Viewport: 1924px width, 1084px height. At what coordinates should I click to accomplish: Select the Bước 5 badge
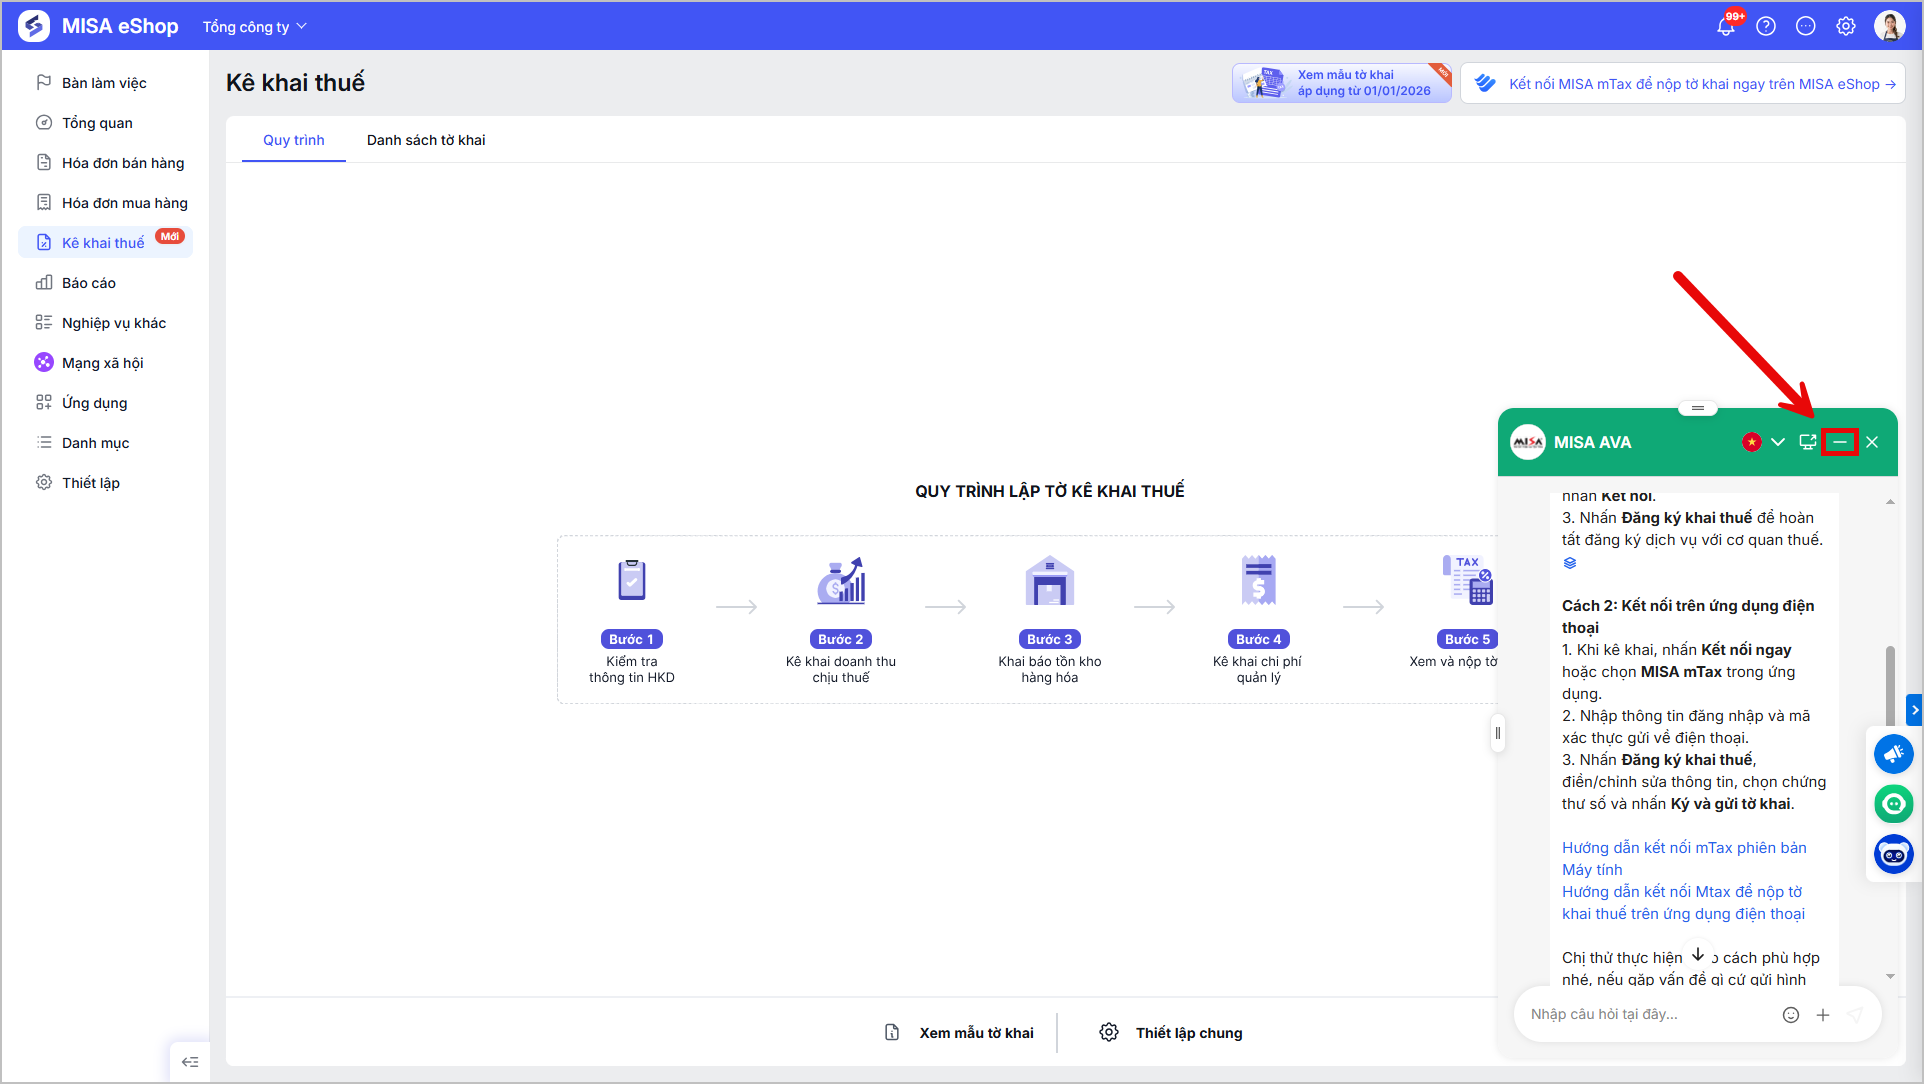1467,639
